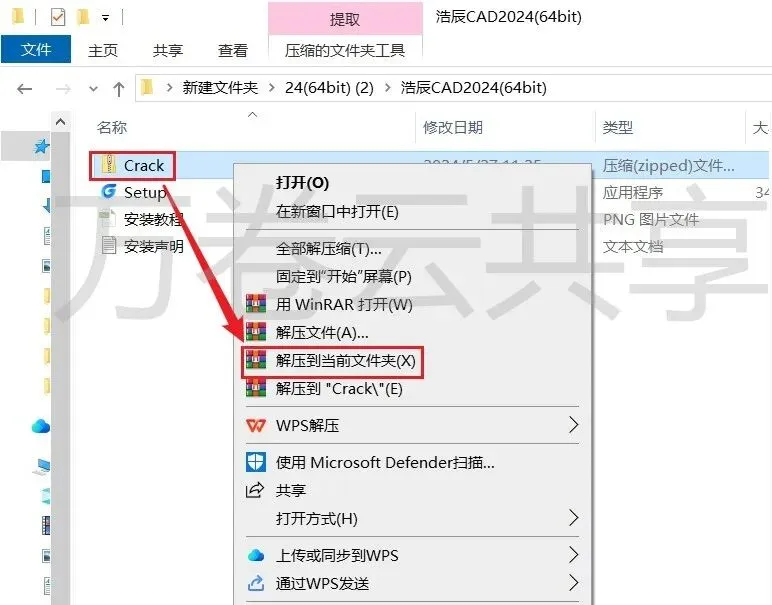This screenshot has width=772, height=605.
Task: Go up one folder level arrow
Action: pos(118,89)
